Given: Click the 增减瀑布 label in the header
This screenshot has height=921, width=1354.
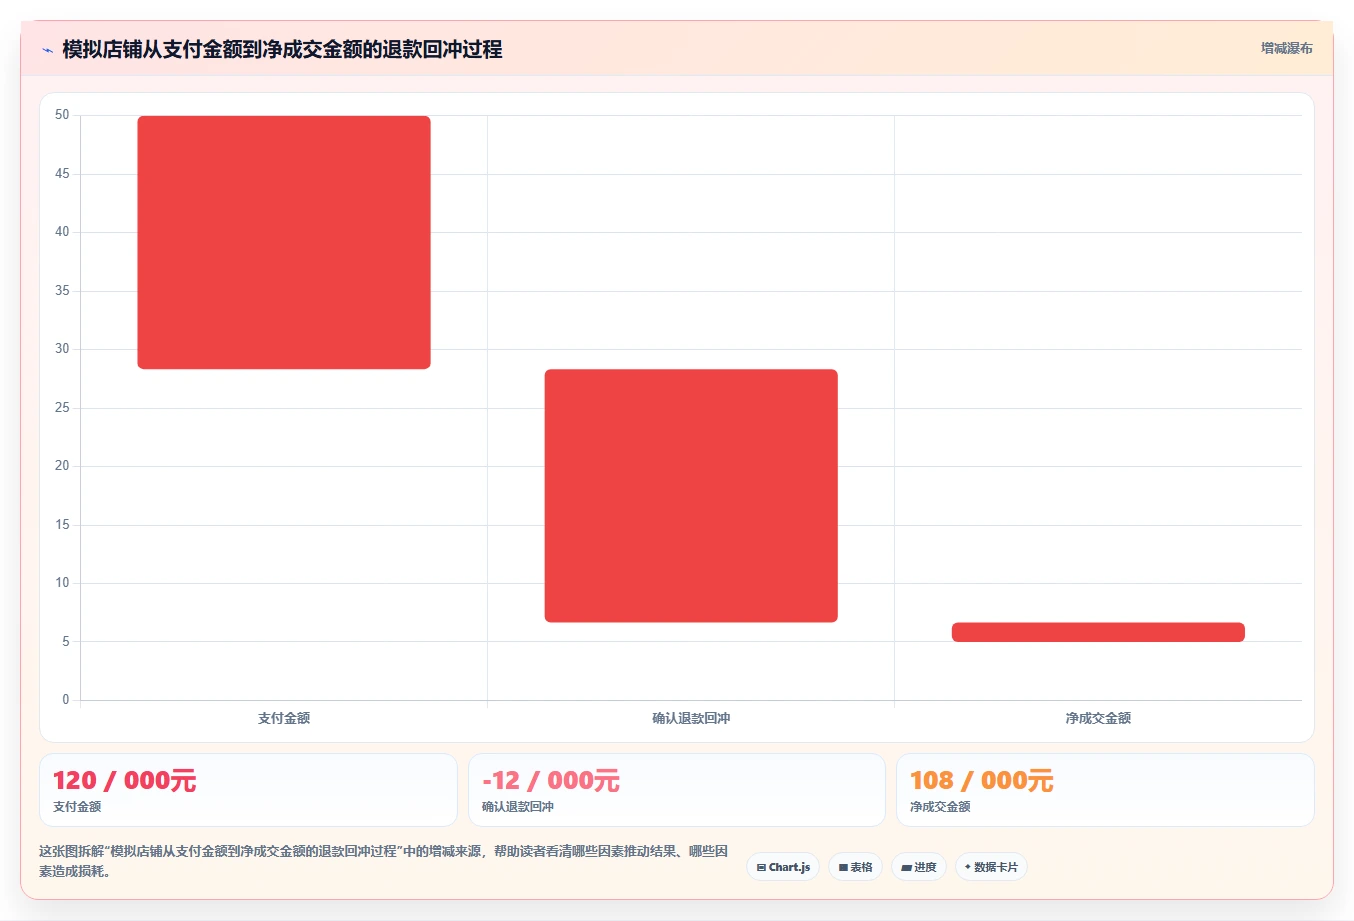Looking at the screenshot, I should click(1286, 48).
